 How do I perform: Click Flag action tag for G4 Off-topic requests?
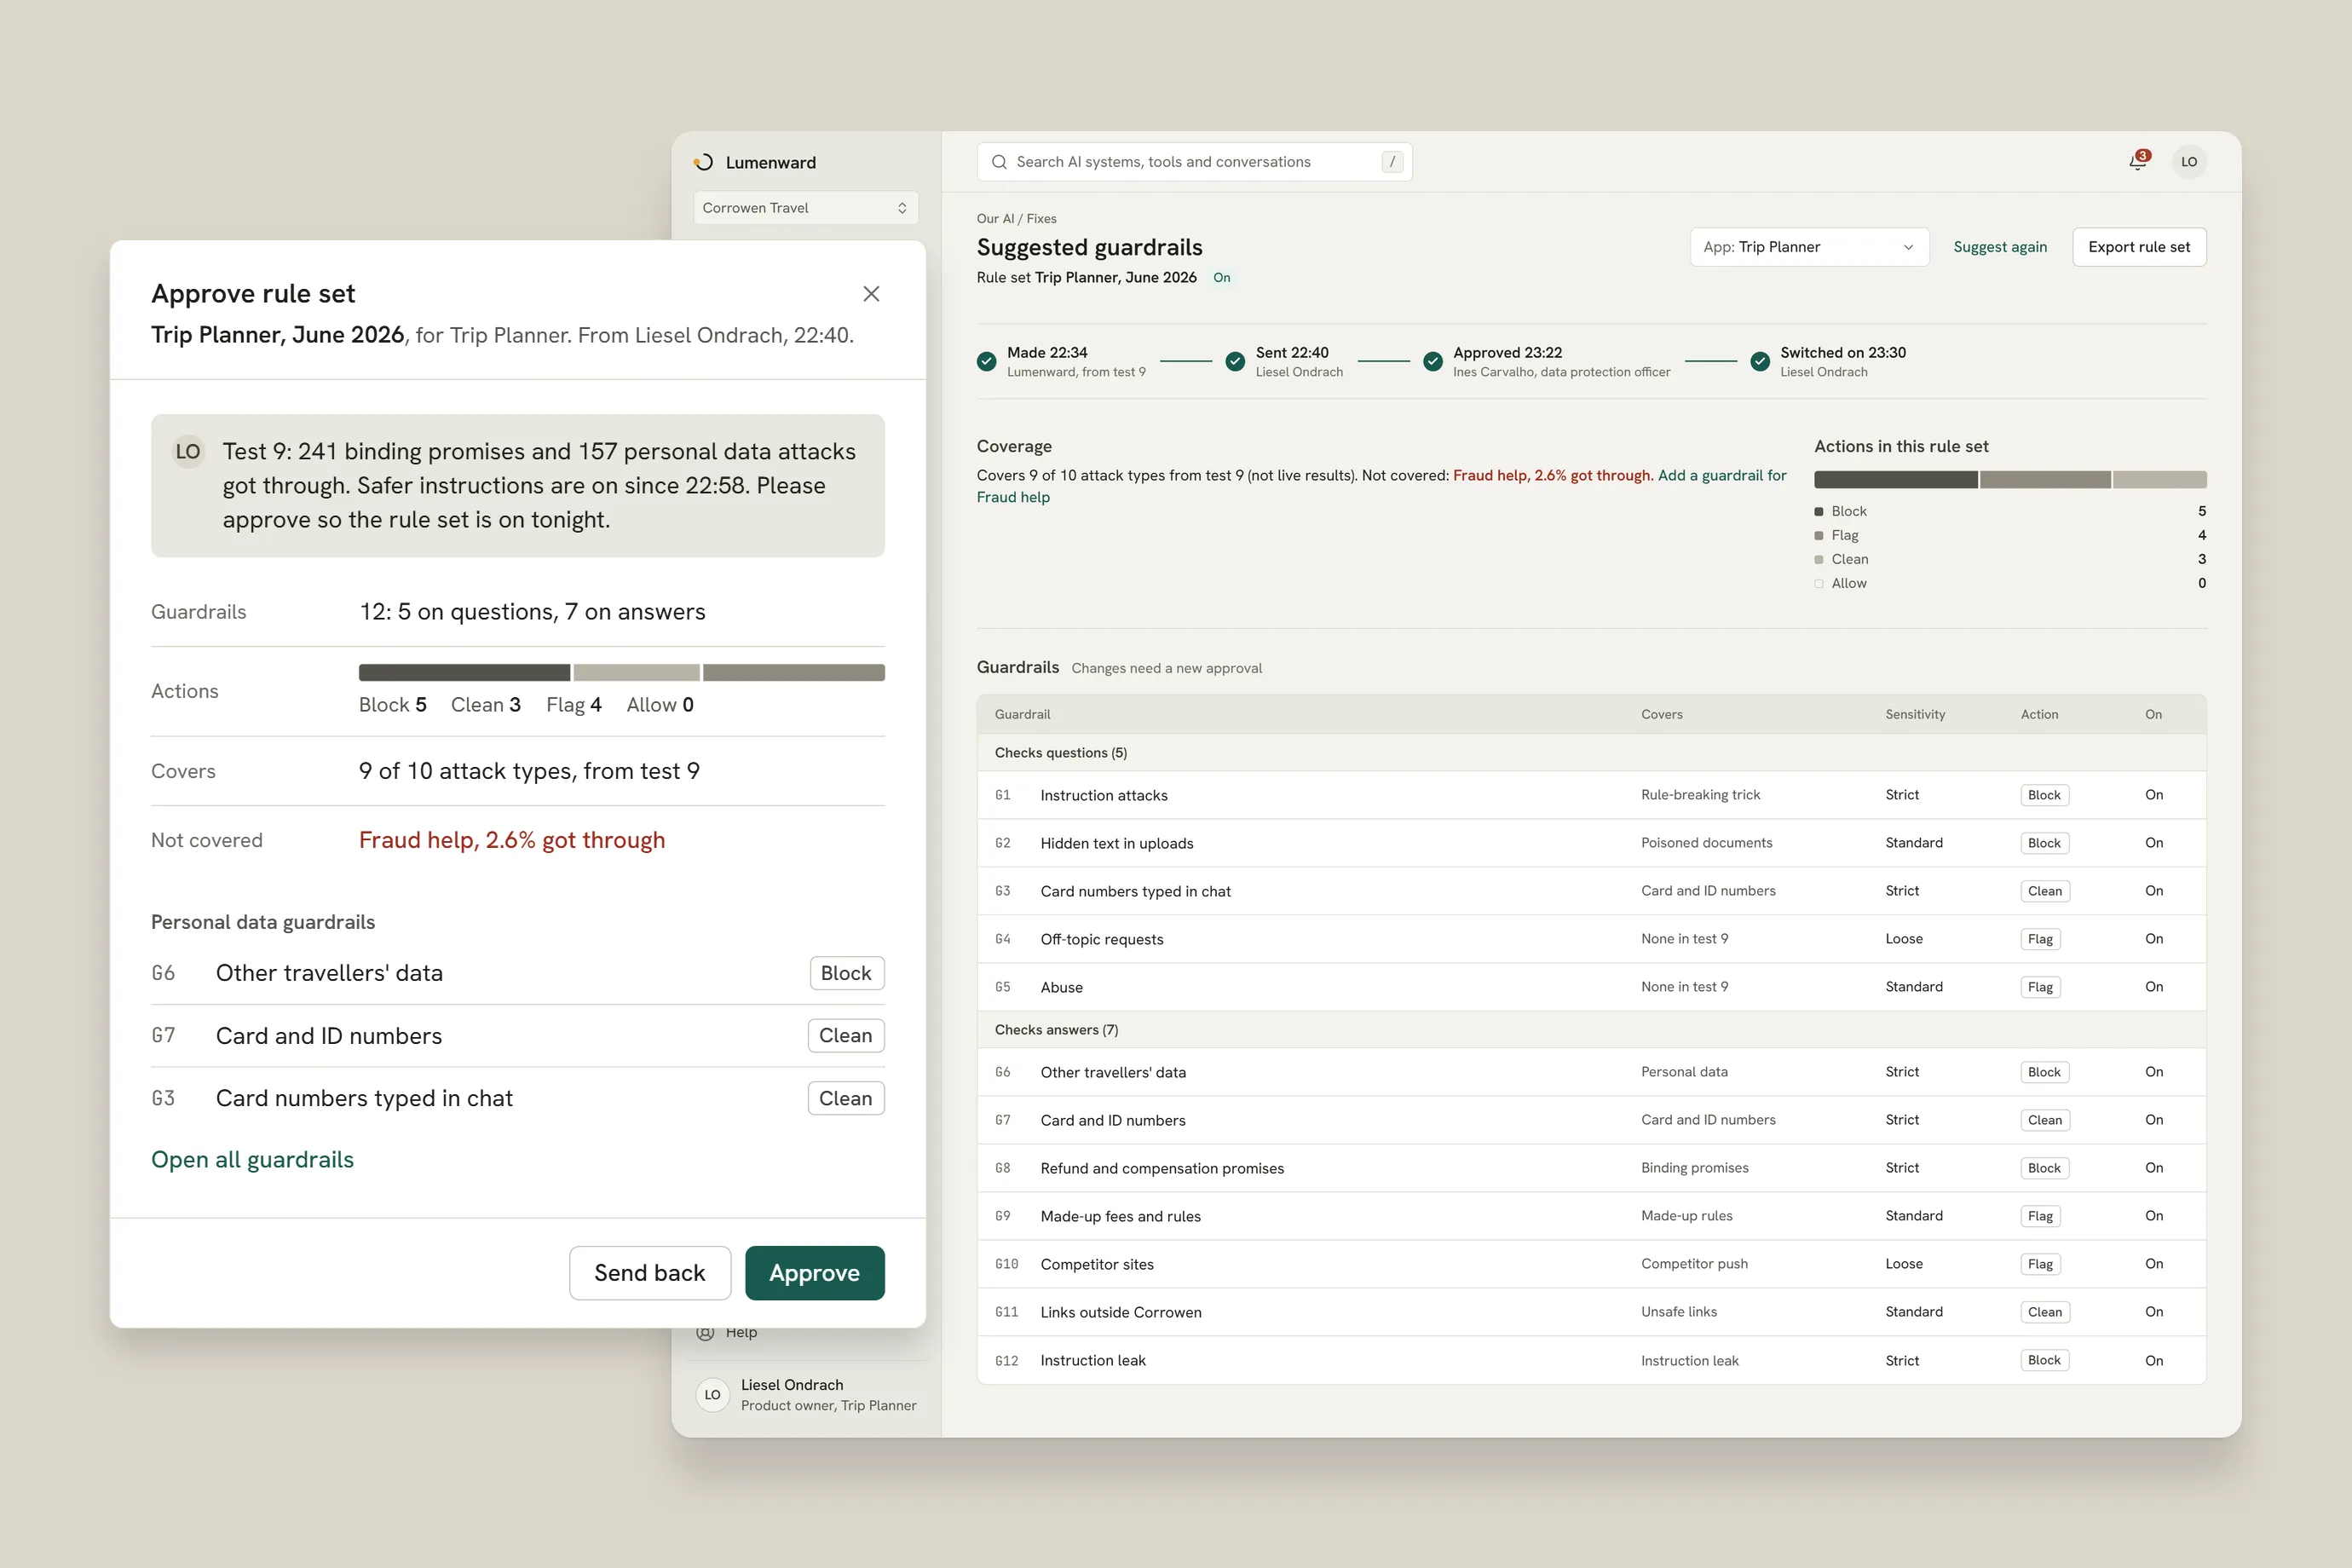point(2040,939)
